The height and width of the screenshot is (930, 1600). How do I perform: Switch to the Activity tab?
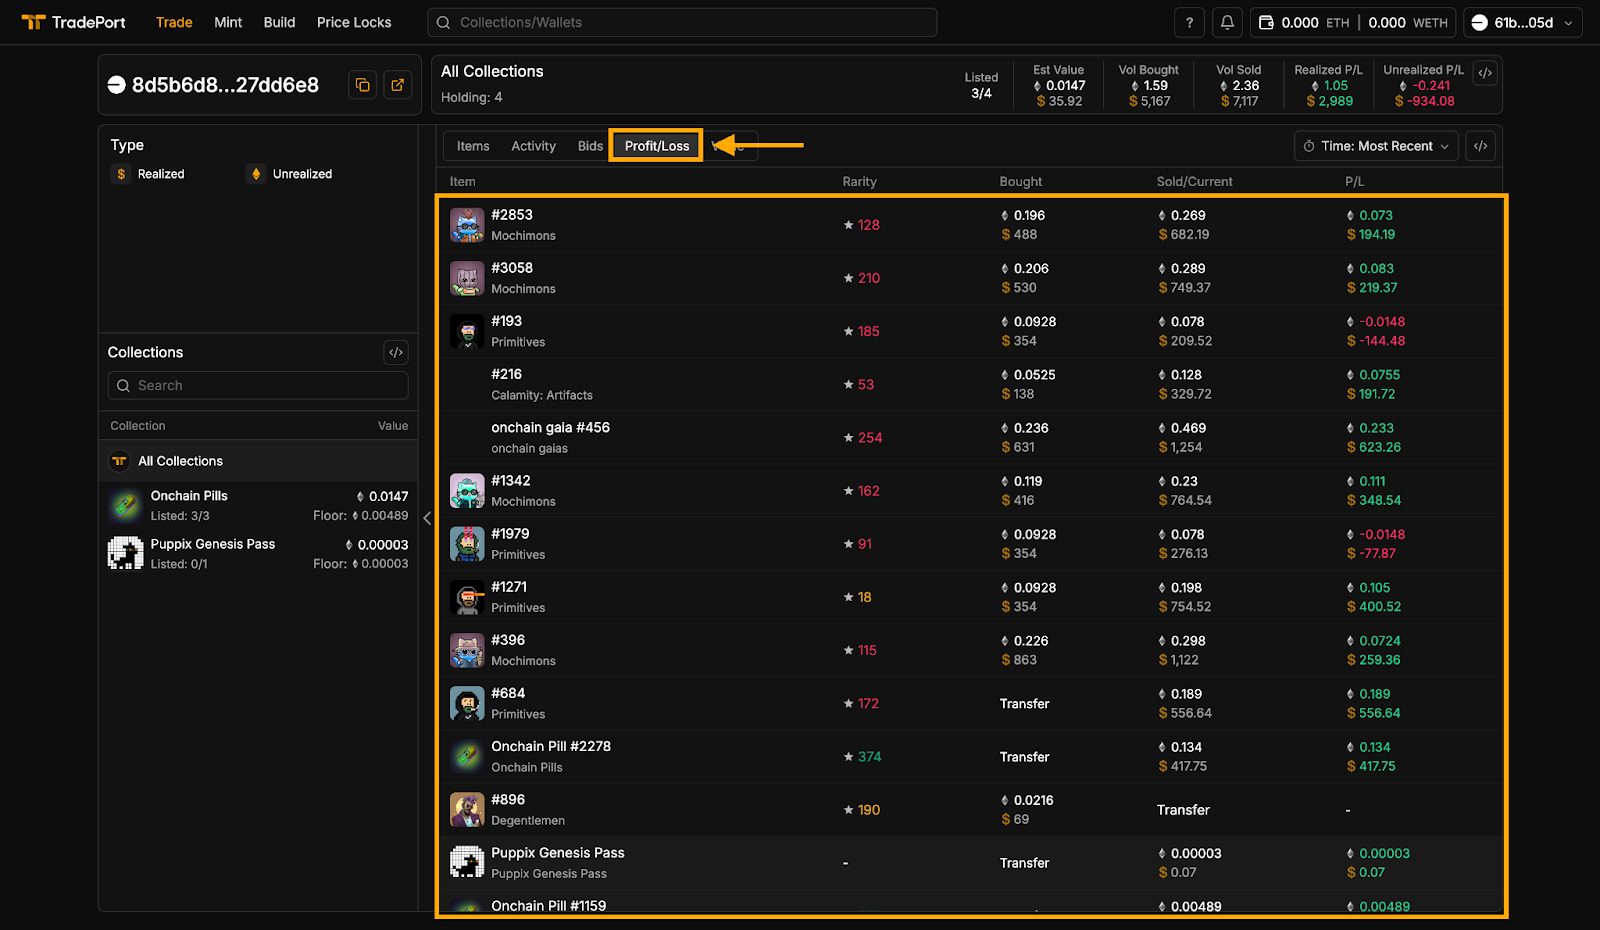click(533, 146)
